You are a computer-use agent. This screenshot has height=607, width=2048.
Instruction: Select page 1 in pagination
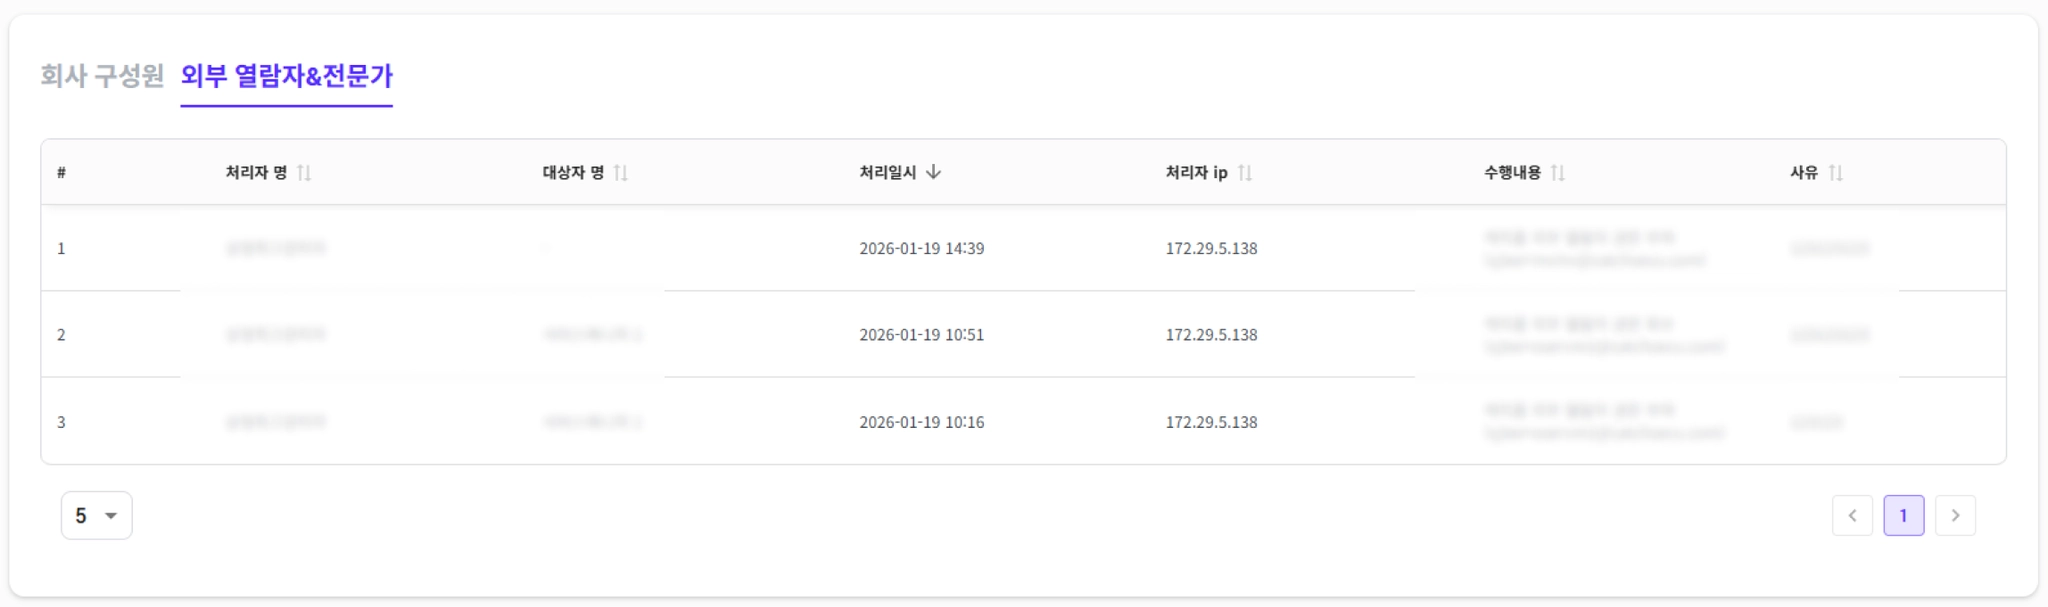[1903, 516]
